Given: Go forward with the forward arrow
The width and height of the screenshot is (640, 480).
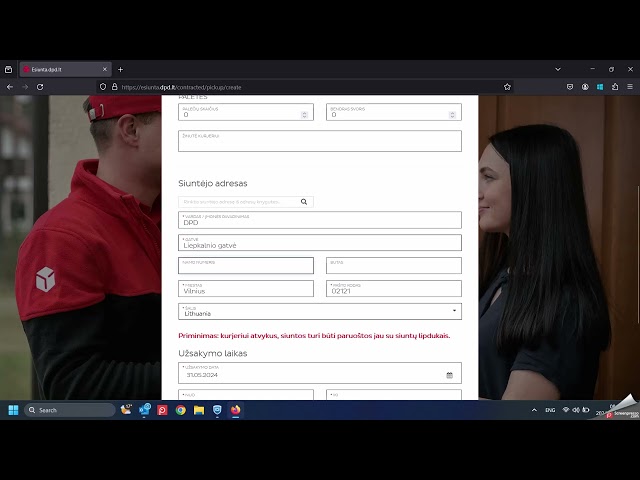Looking at the screenshot, I should point(25,87).
